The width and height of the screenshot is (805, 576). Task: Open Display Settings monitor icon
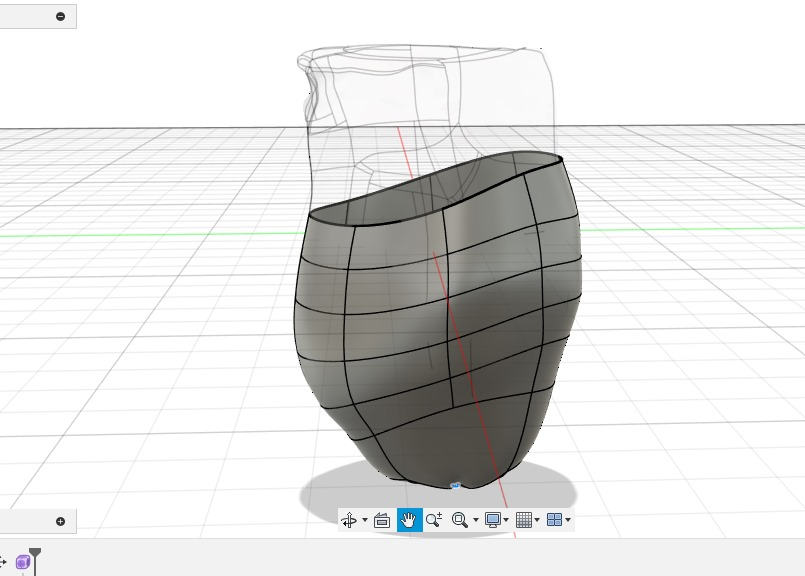click(493, 520)
